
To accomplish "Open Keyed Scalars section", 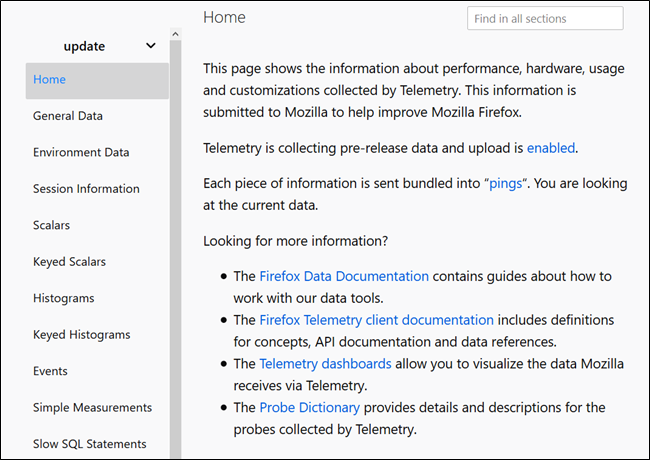I will tap(69, 262).
